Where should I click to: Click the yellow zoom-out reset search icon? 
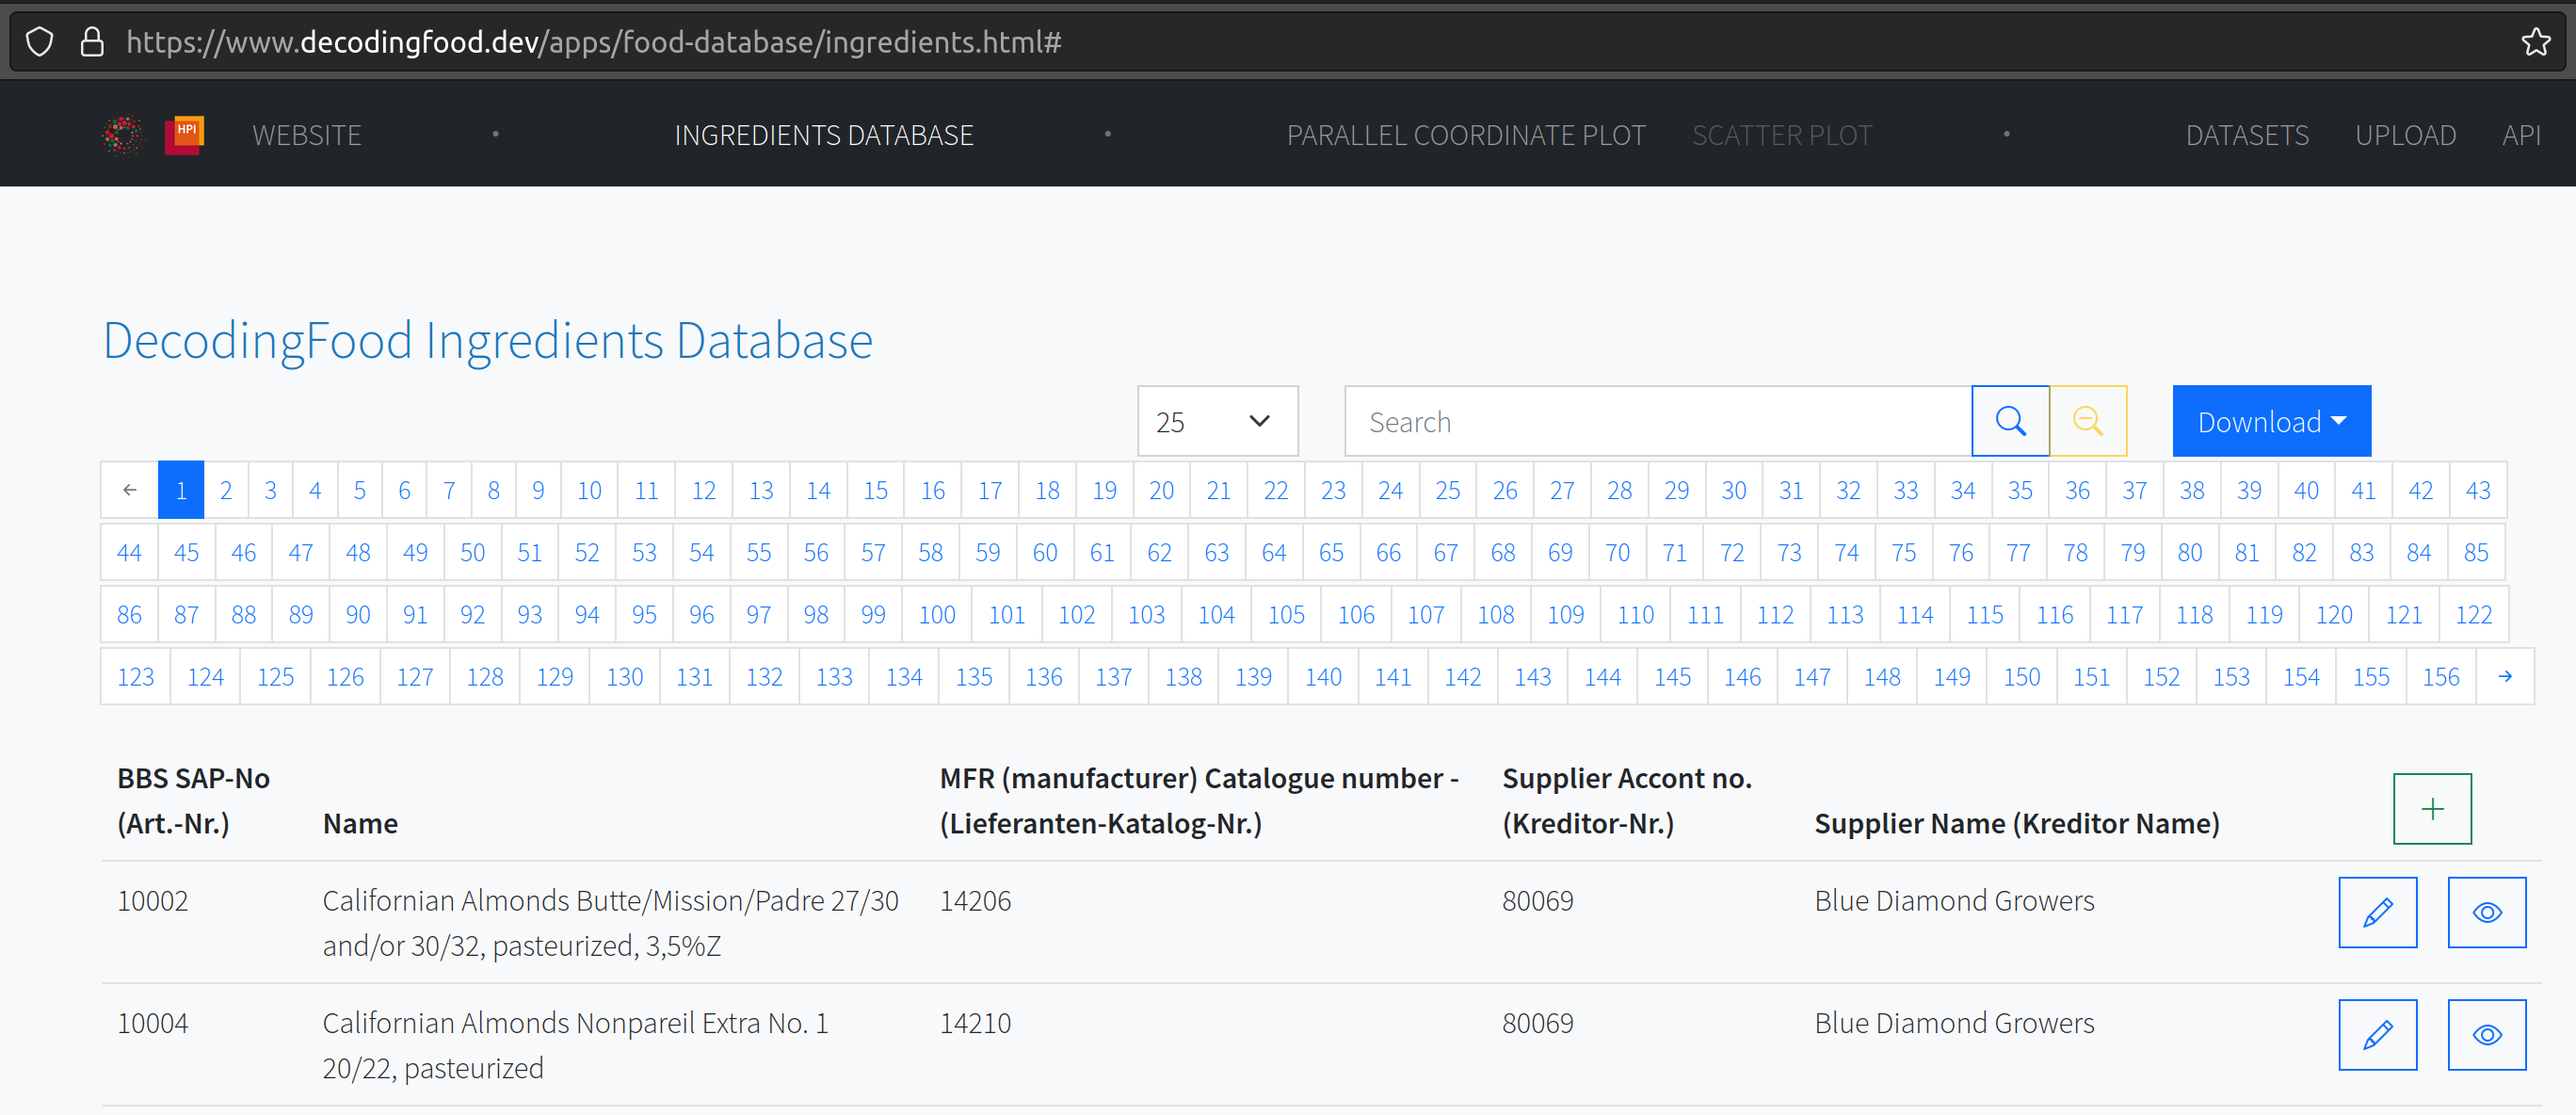2087,421
